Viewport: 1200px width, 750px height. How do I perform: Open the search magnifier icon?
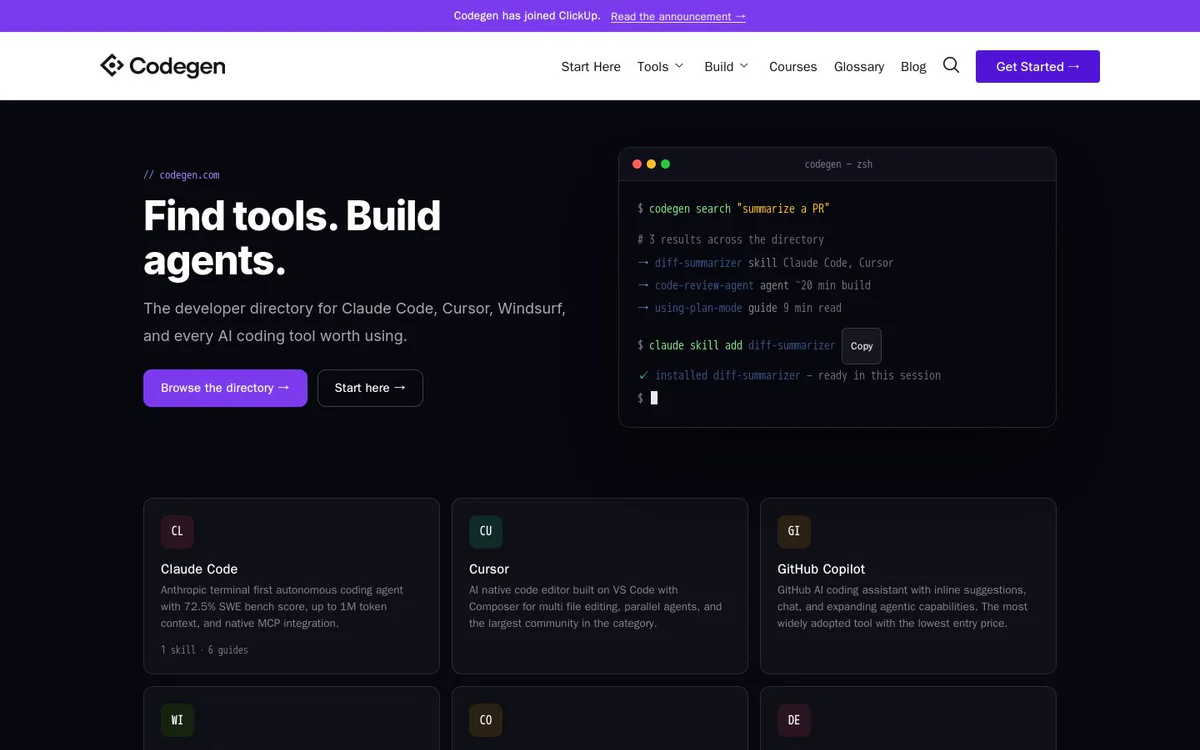pyautogui.click(x=951, y=65)
